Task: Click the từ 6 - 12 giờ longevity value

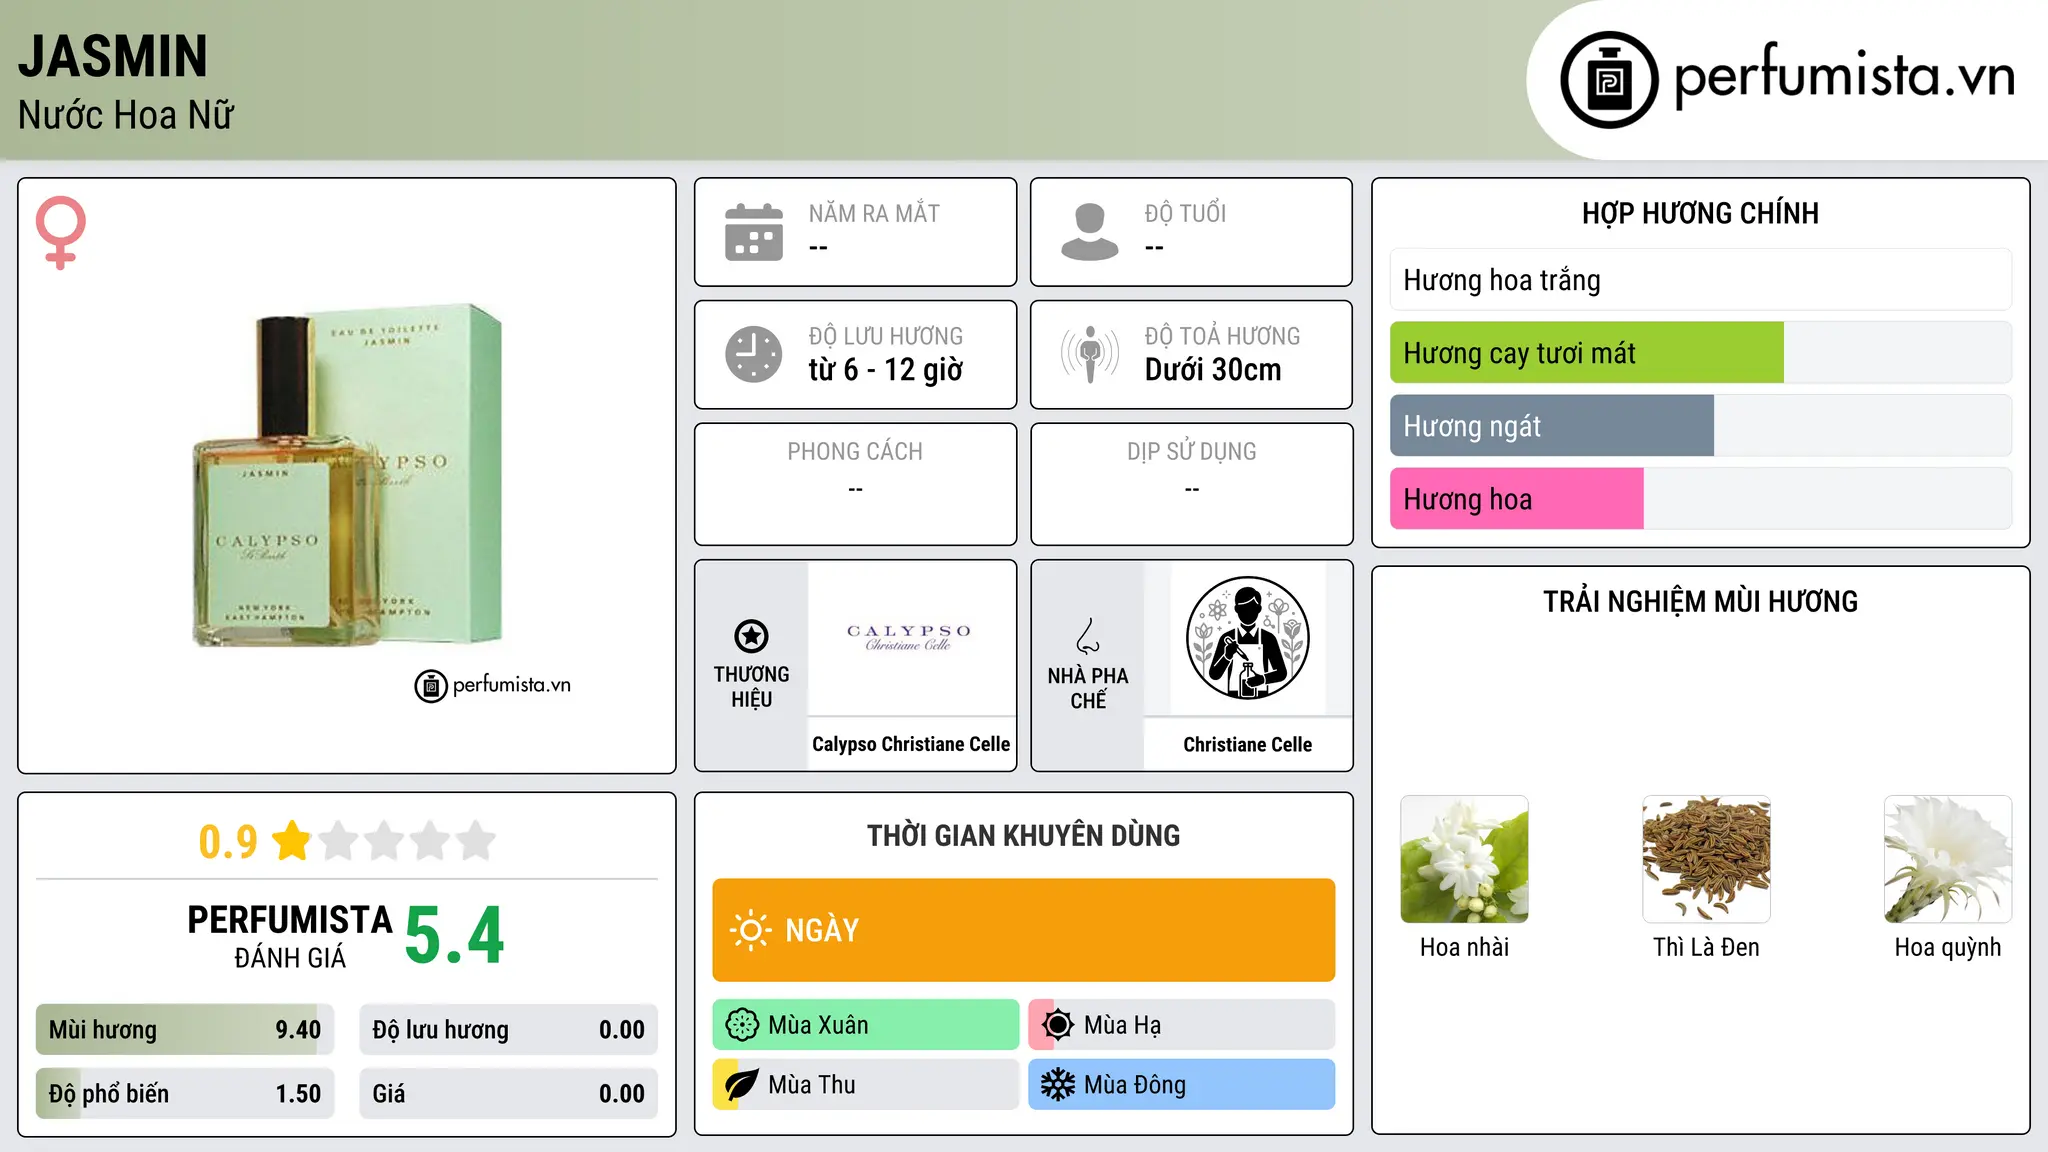Action: [886, 370]
